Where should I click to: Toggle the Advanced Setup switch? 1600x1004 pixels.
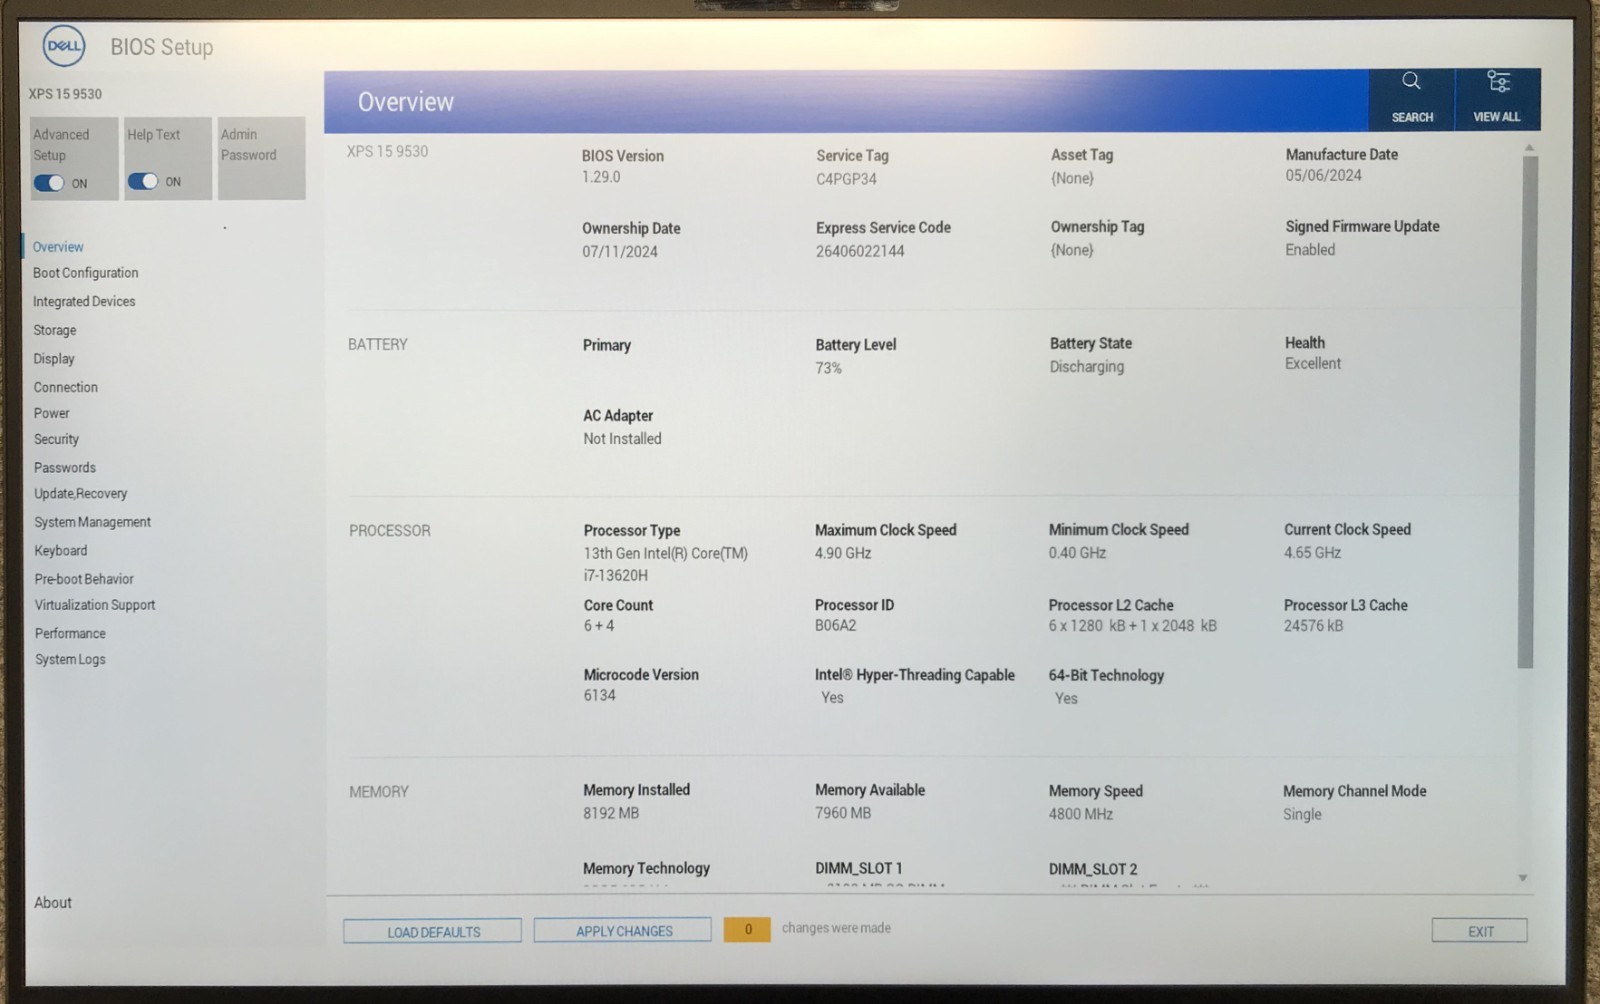tap(49, 183)
